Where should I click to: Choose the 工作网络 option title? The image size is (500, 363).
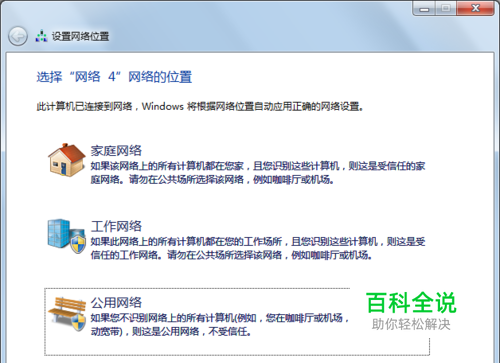click(116, 226)
